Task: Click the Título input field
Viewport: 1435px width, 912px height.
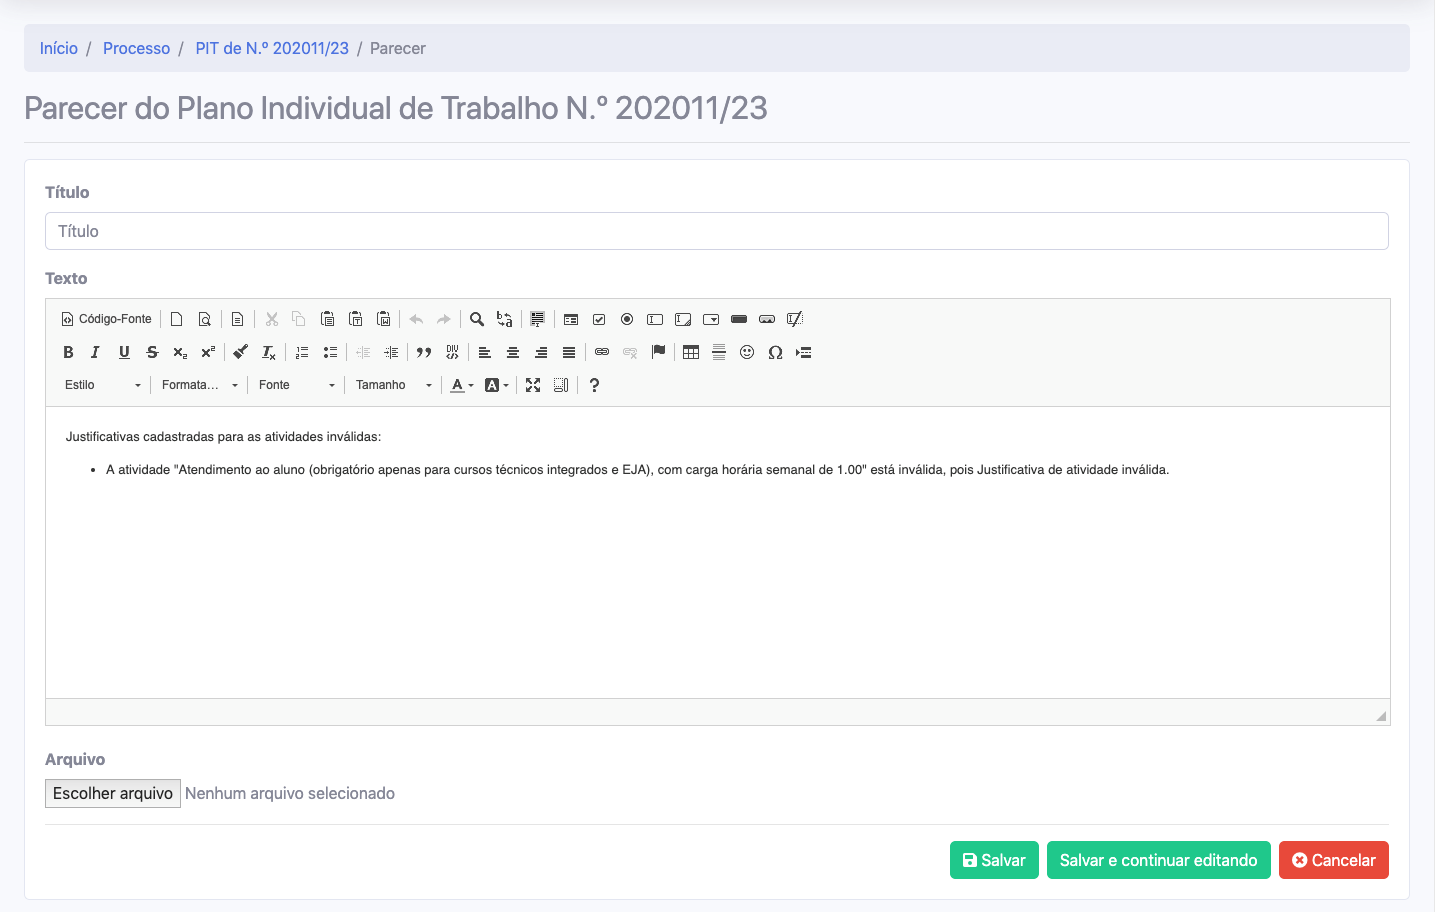Action: click(716, 231)
